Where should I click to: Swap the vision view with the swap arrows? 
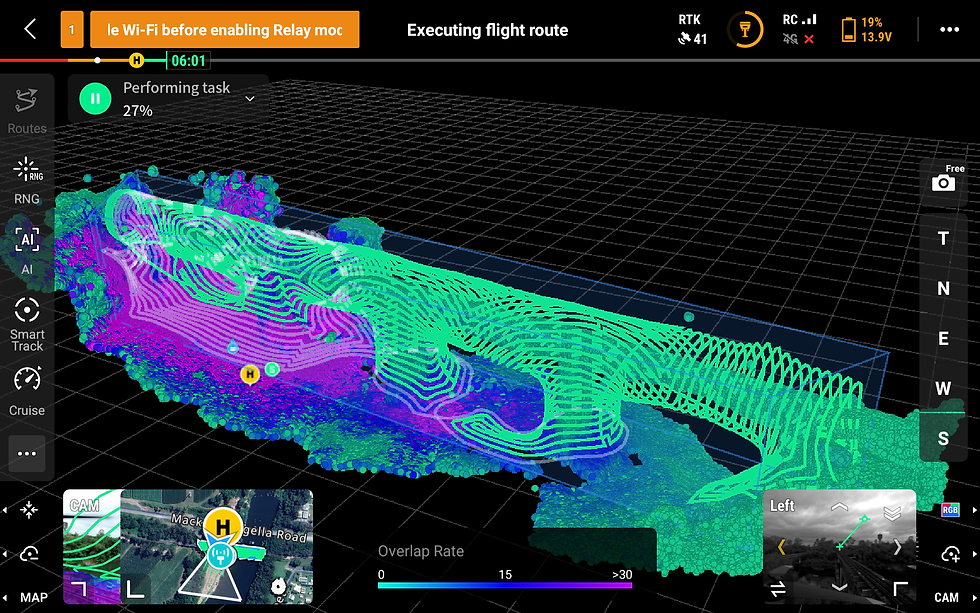[x=778, y=589]
